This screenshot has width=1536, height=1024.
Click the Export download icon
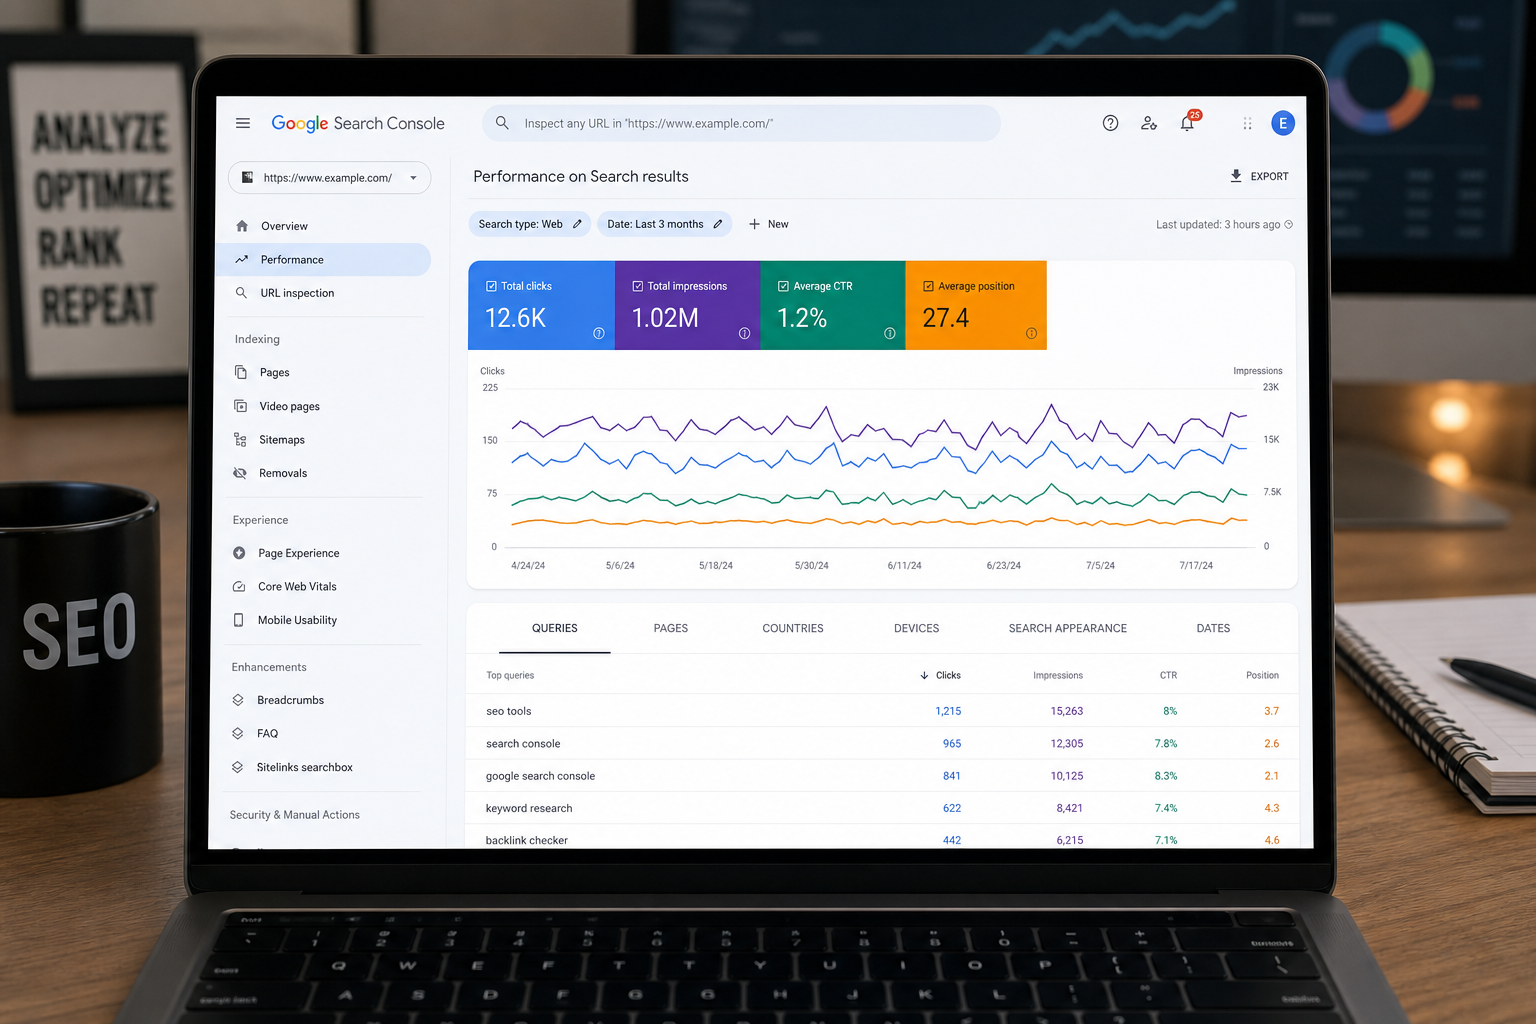1236,176
